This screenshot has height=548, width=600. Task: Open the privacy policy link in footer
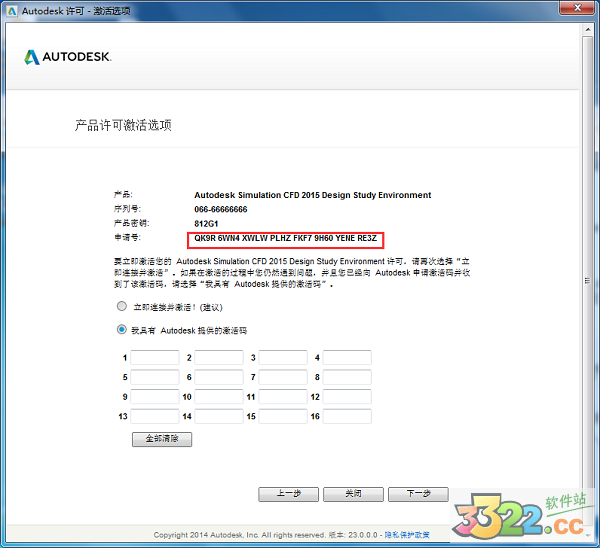pyautogui.click(x=407, y=535)
